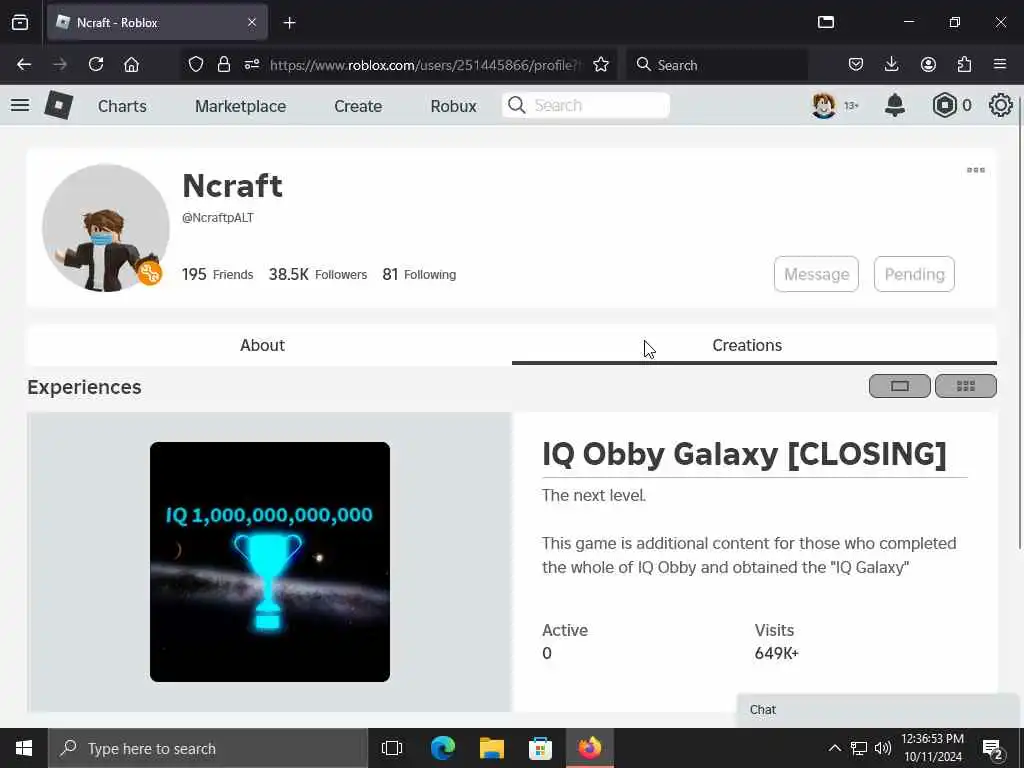Open the Firefox home page
The height and width of the screenshot is (768, 1024).
click(131, 65)
